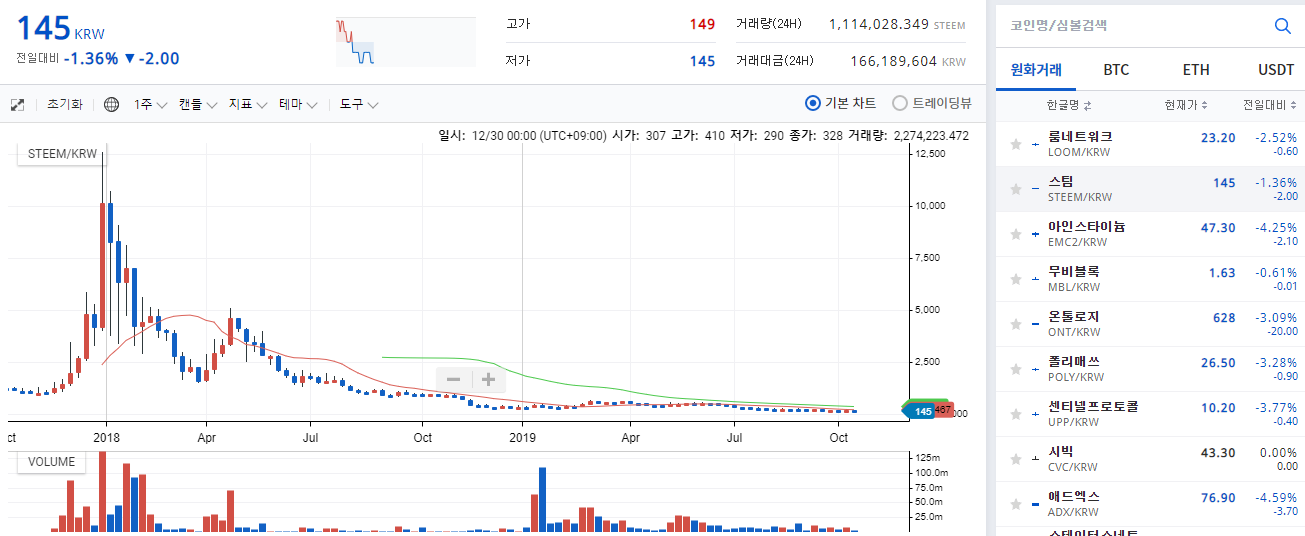Viewport: 1305px width, 536px height.
Task: Star 센티넬프로토콜 UPP/KRW as favorite
Action: (x=1016, y=414)
